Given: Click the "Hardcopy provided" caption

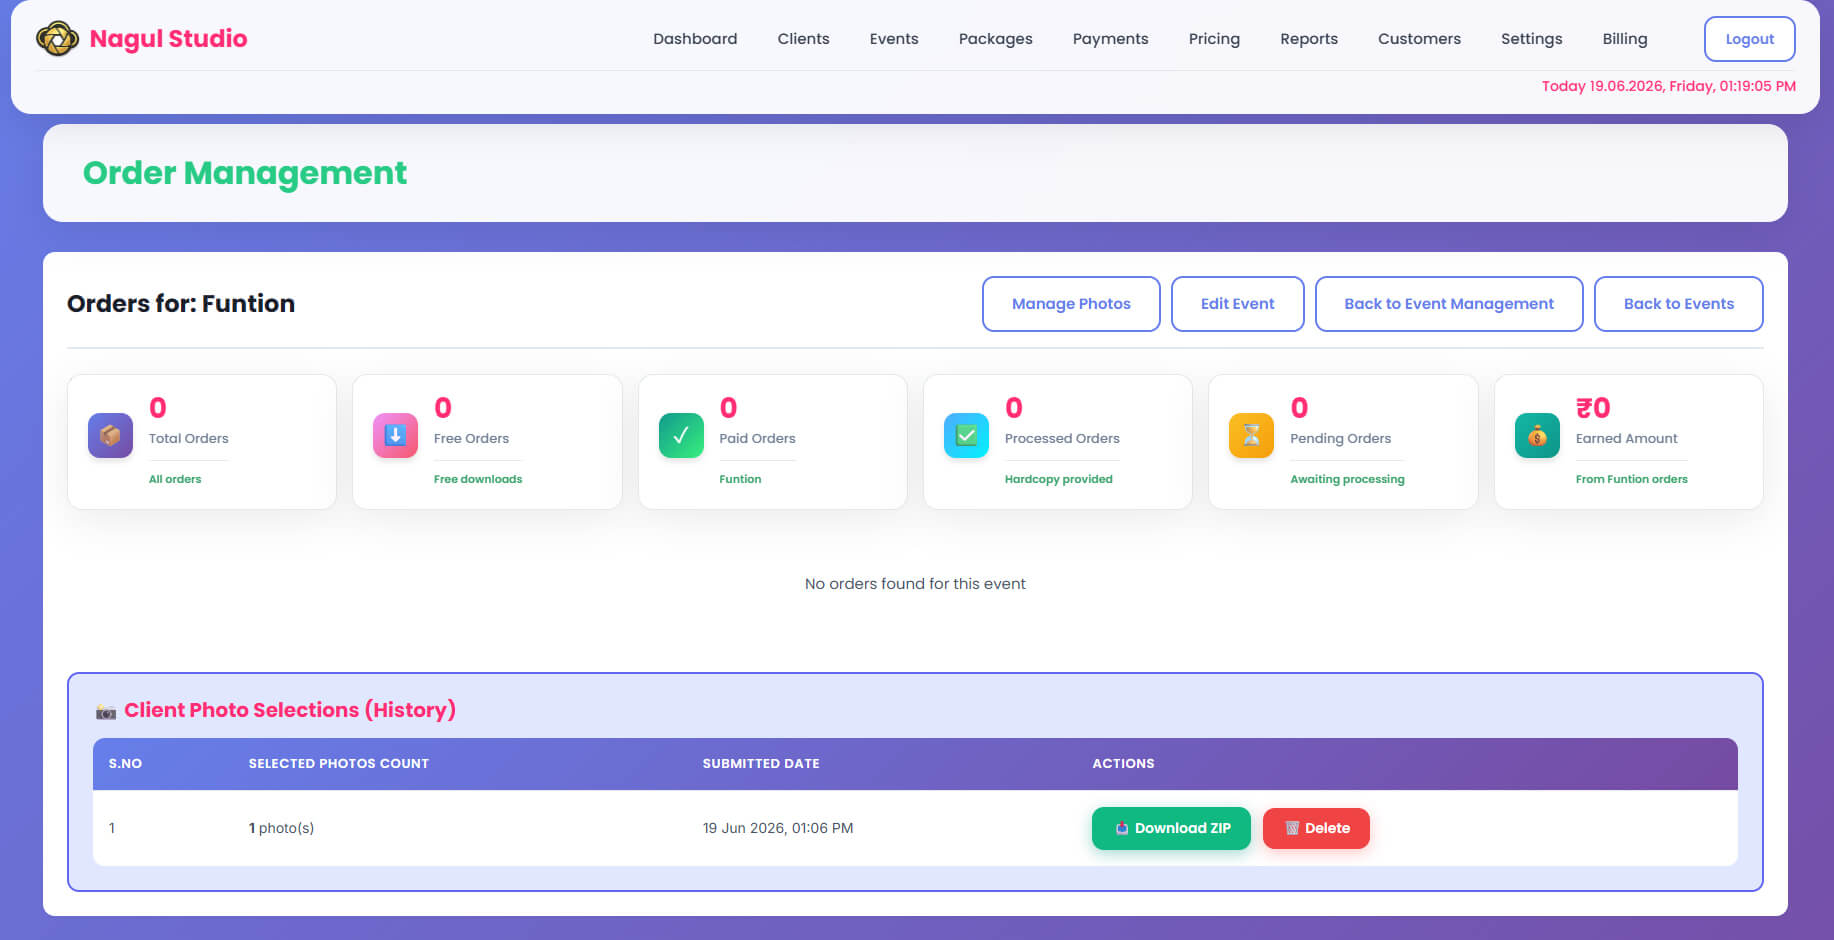Looking at the screenshot, I should pos(1058,479).
